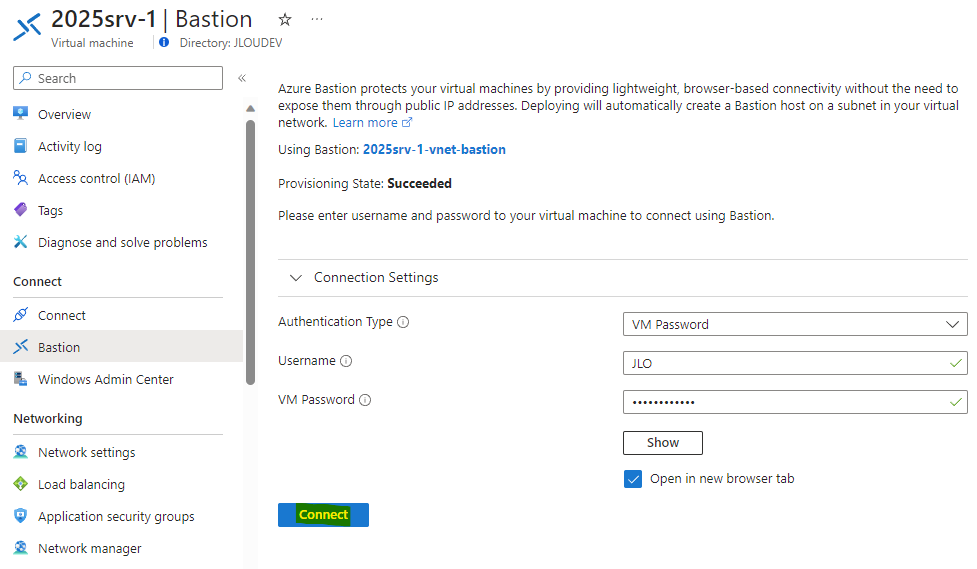This screenshot has width=977, height=569.
Task: Click the sidebar vertical scrollbar
Action: [250, 252]
